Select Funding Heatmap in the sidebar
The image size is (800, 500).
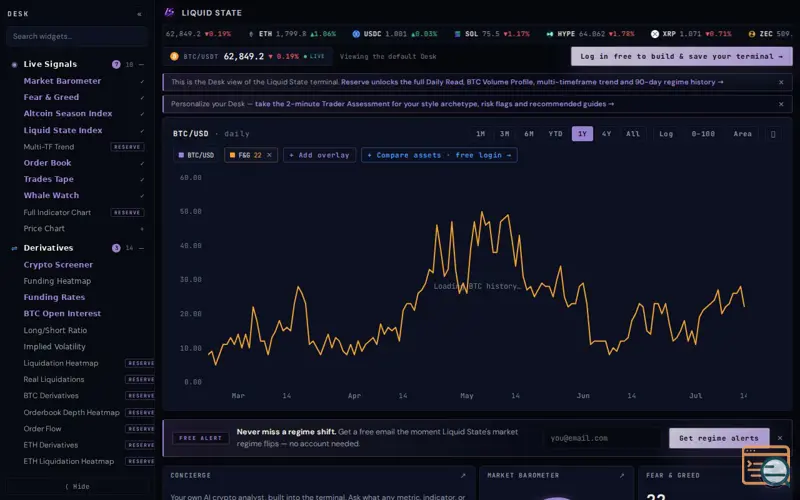point(57,281)
